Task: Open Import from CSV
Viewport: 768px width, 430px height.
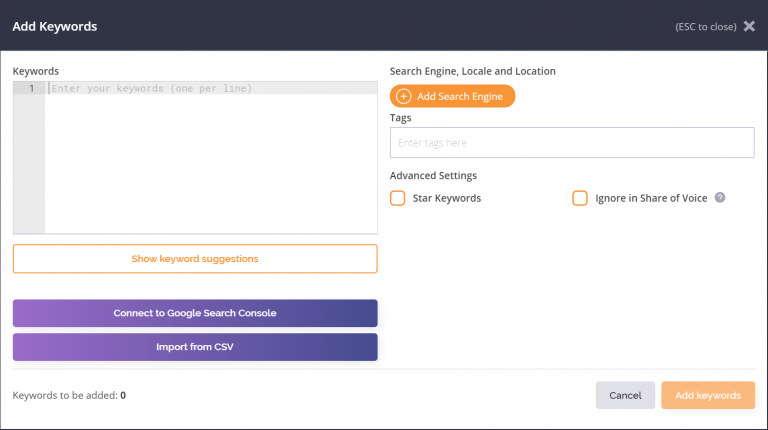Action: pos(195,347)
